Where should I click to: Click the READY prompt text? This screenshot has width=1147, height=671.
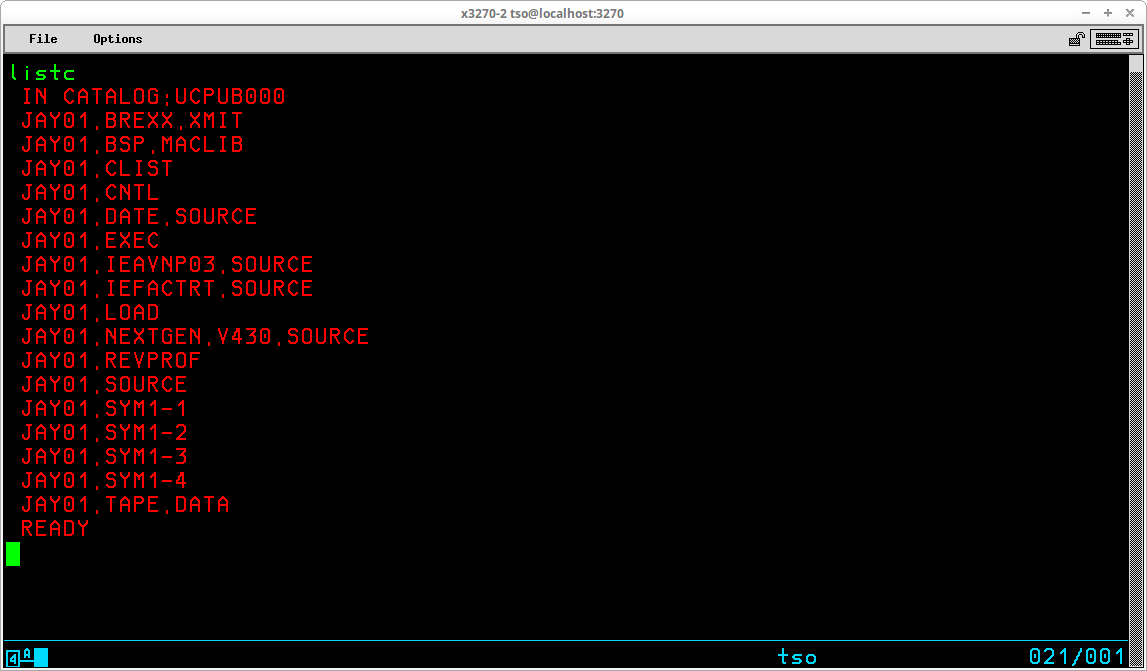(55, 528)
